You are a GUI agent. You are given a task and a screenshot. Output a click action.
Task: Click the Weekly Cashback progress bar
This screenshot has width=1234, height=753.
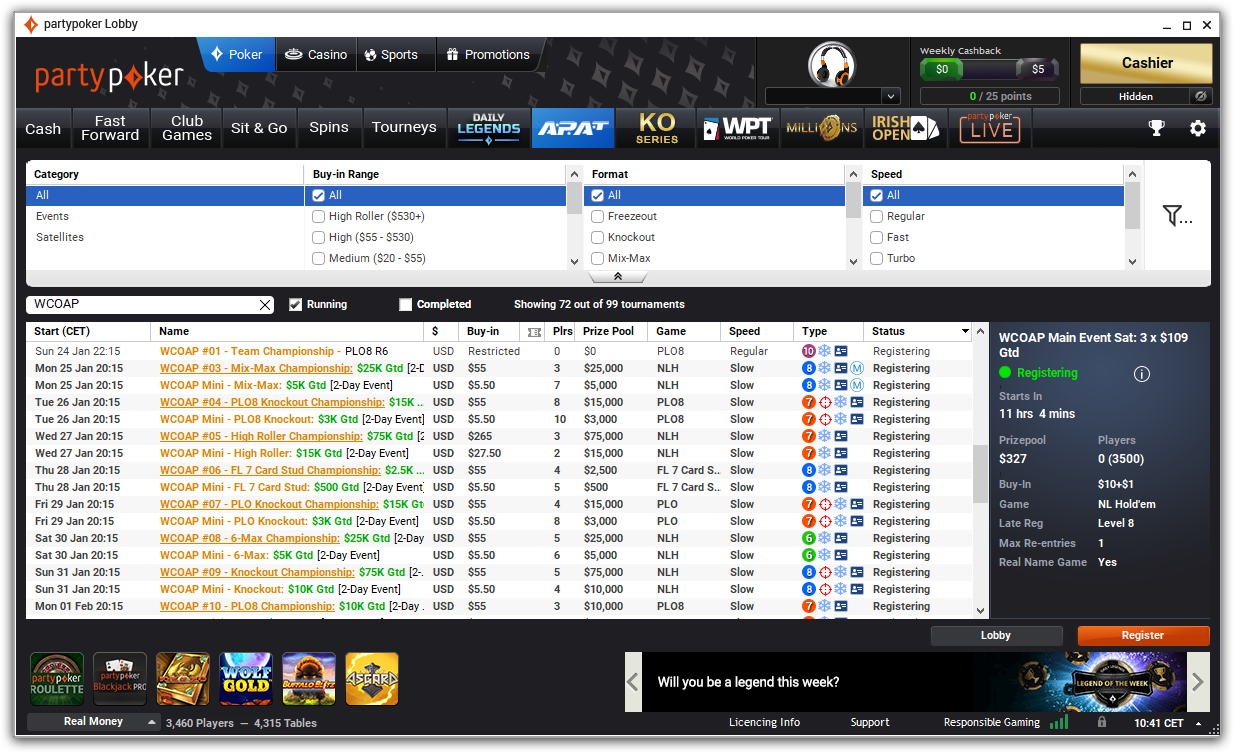point(989,69)
